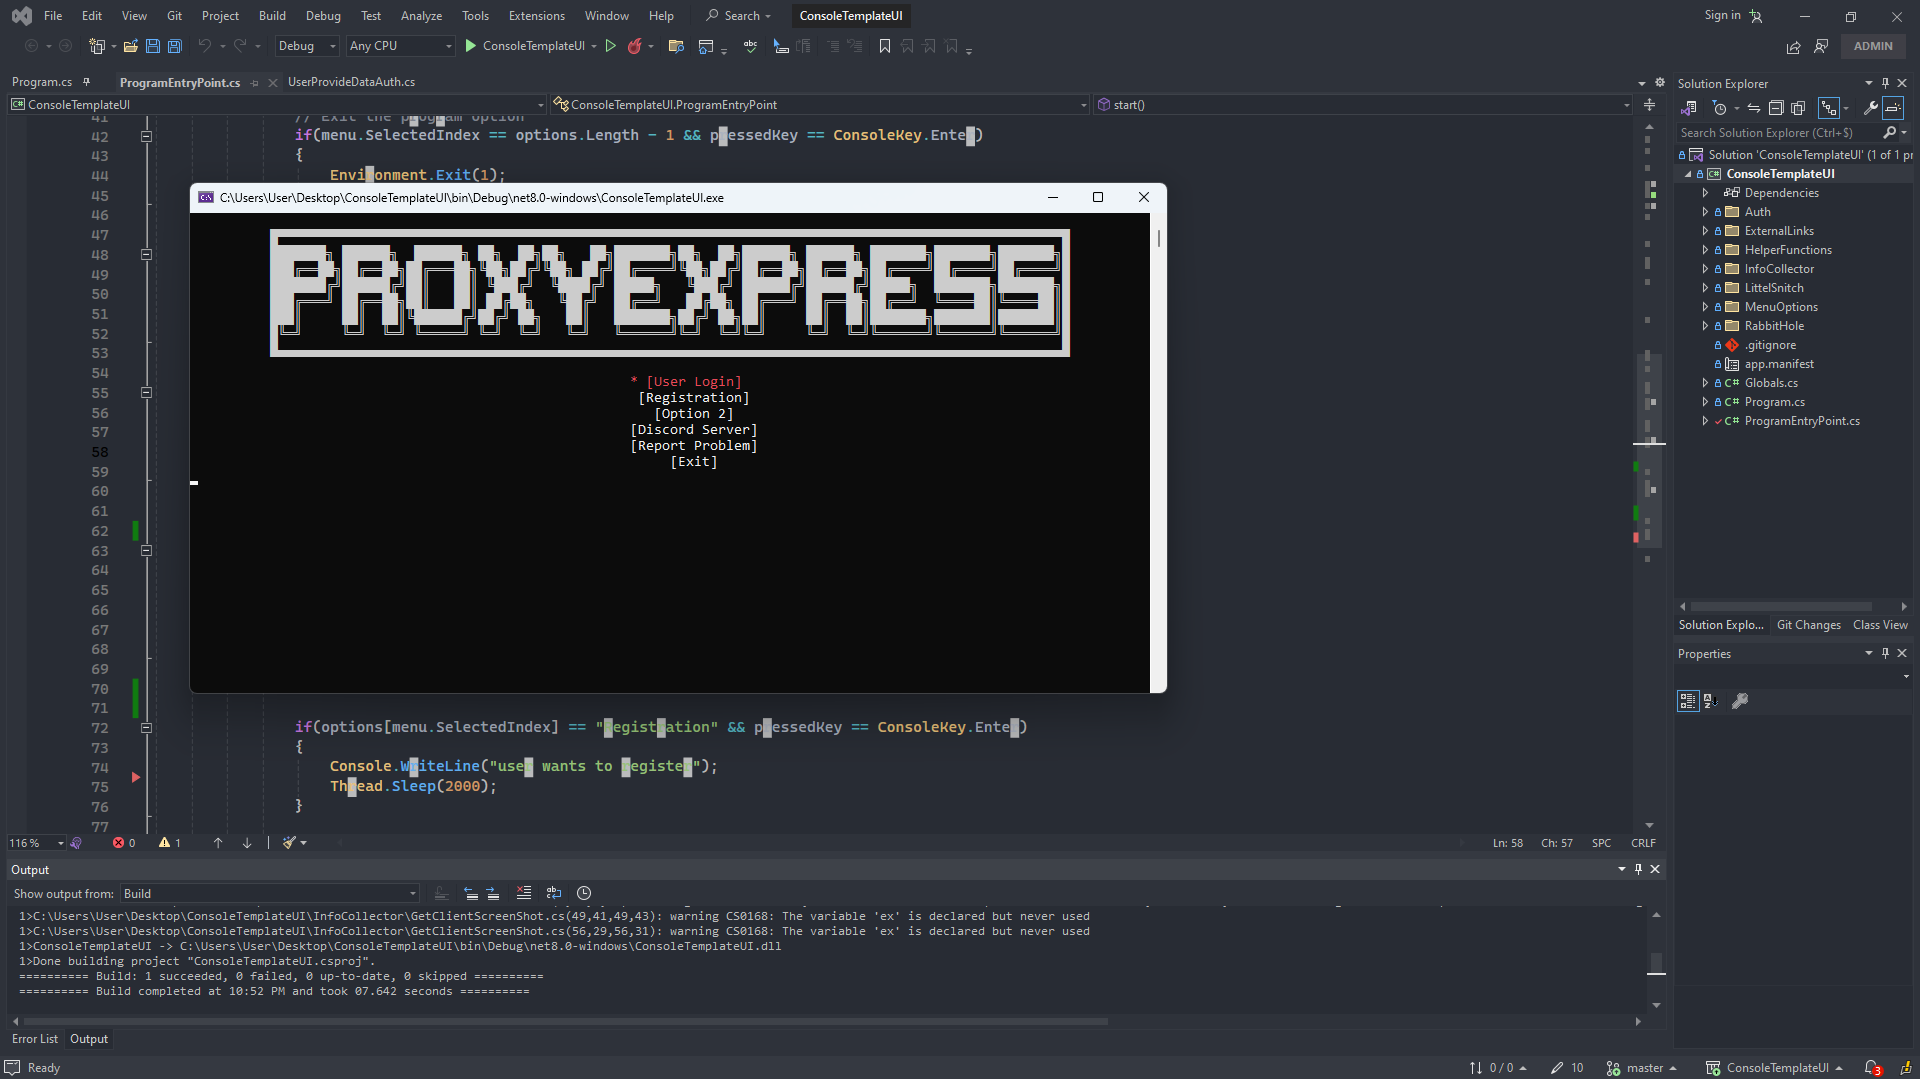Open the Show output from Build dropdown
The width and height of the screenshot is (1920, 1080).
[269, 893]
